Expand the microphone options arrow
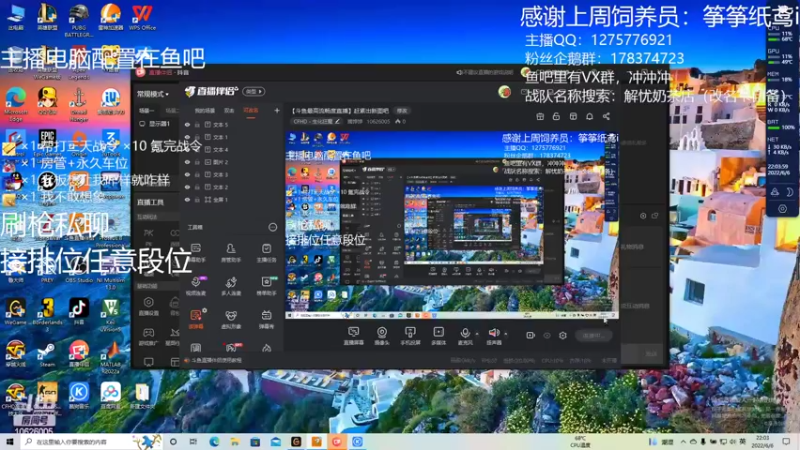This screenshot has height=450, width=800. coord(477,334)
